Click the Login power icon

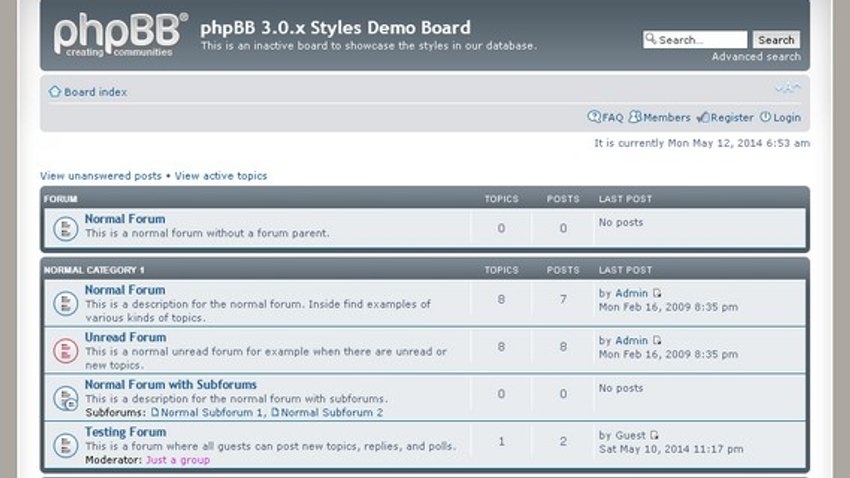765,117
